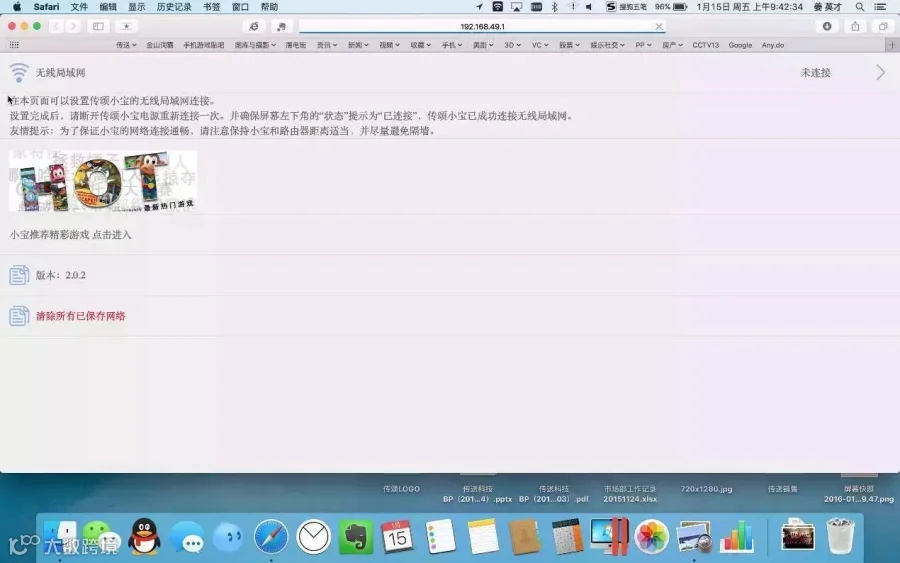Screen dimensions: 900x563
Task: Open the Calendar app showing 15
Action: pyautogui.click(x=397, y=537)
